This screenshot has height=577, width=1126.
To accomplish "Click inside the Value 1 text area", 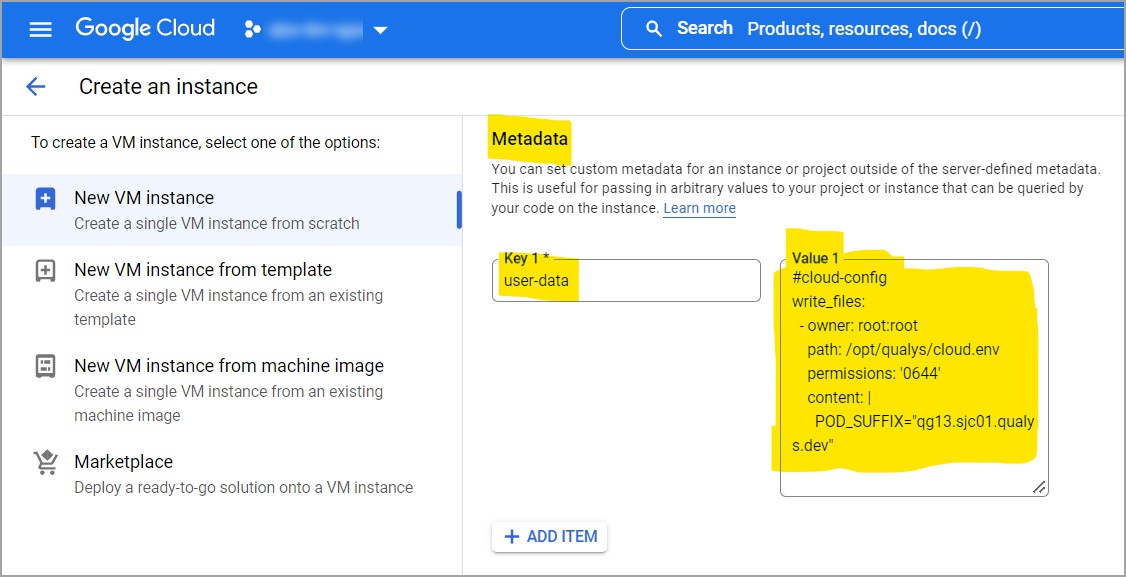I will coord(914,377).
